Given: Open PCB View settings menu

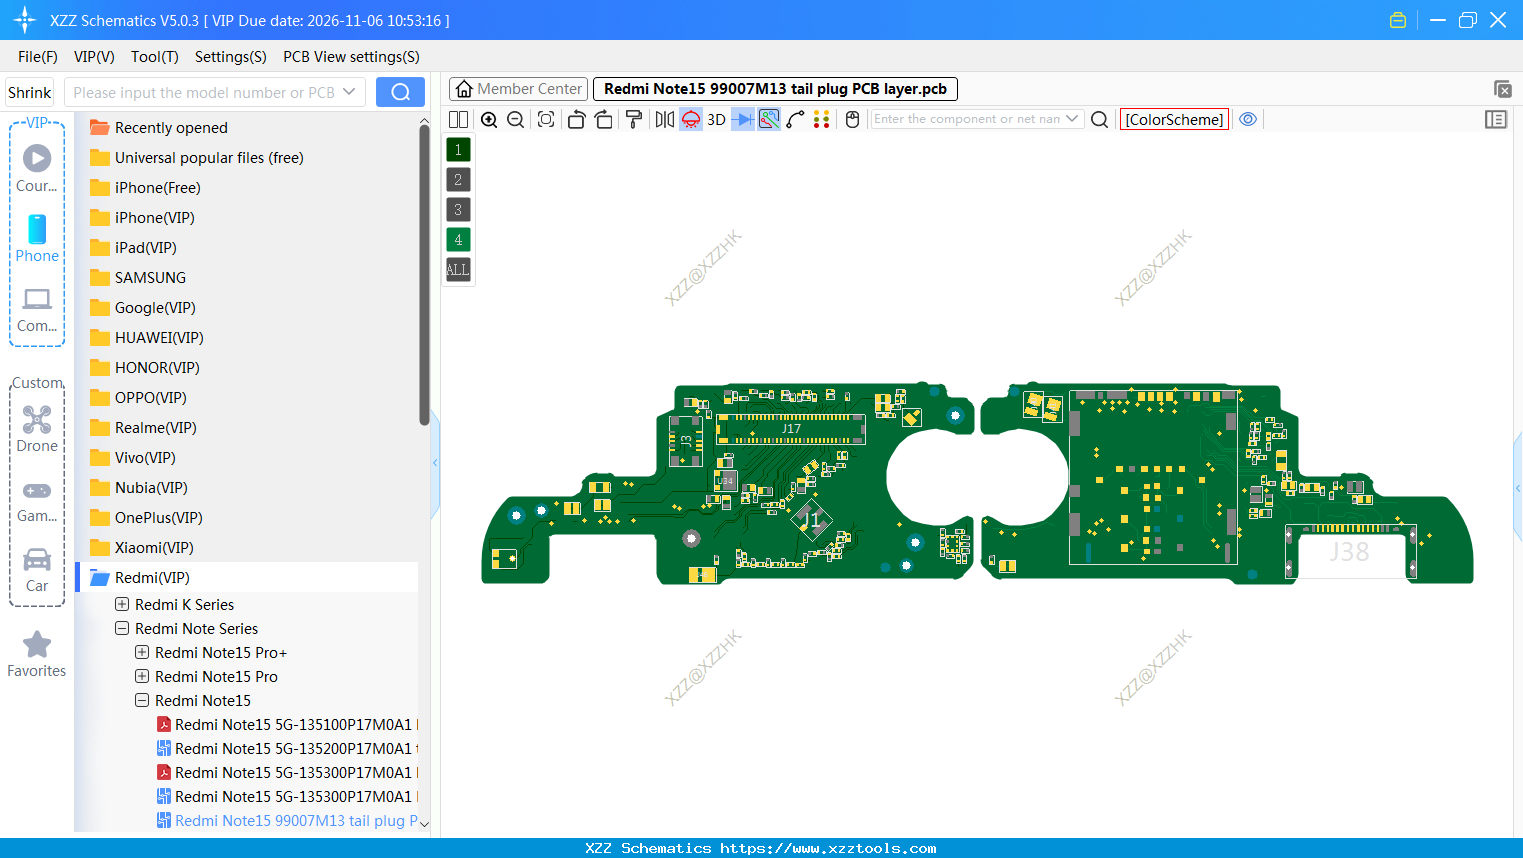Looking at the screenshot, I should [350, 57].
